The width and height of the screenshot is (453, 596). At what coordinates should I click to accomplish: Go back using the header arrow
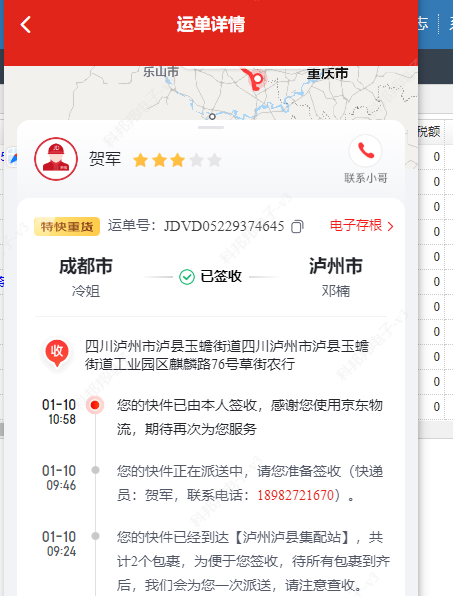tap(25, 25)
